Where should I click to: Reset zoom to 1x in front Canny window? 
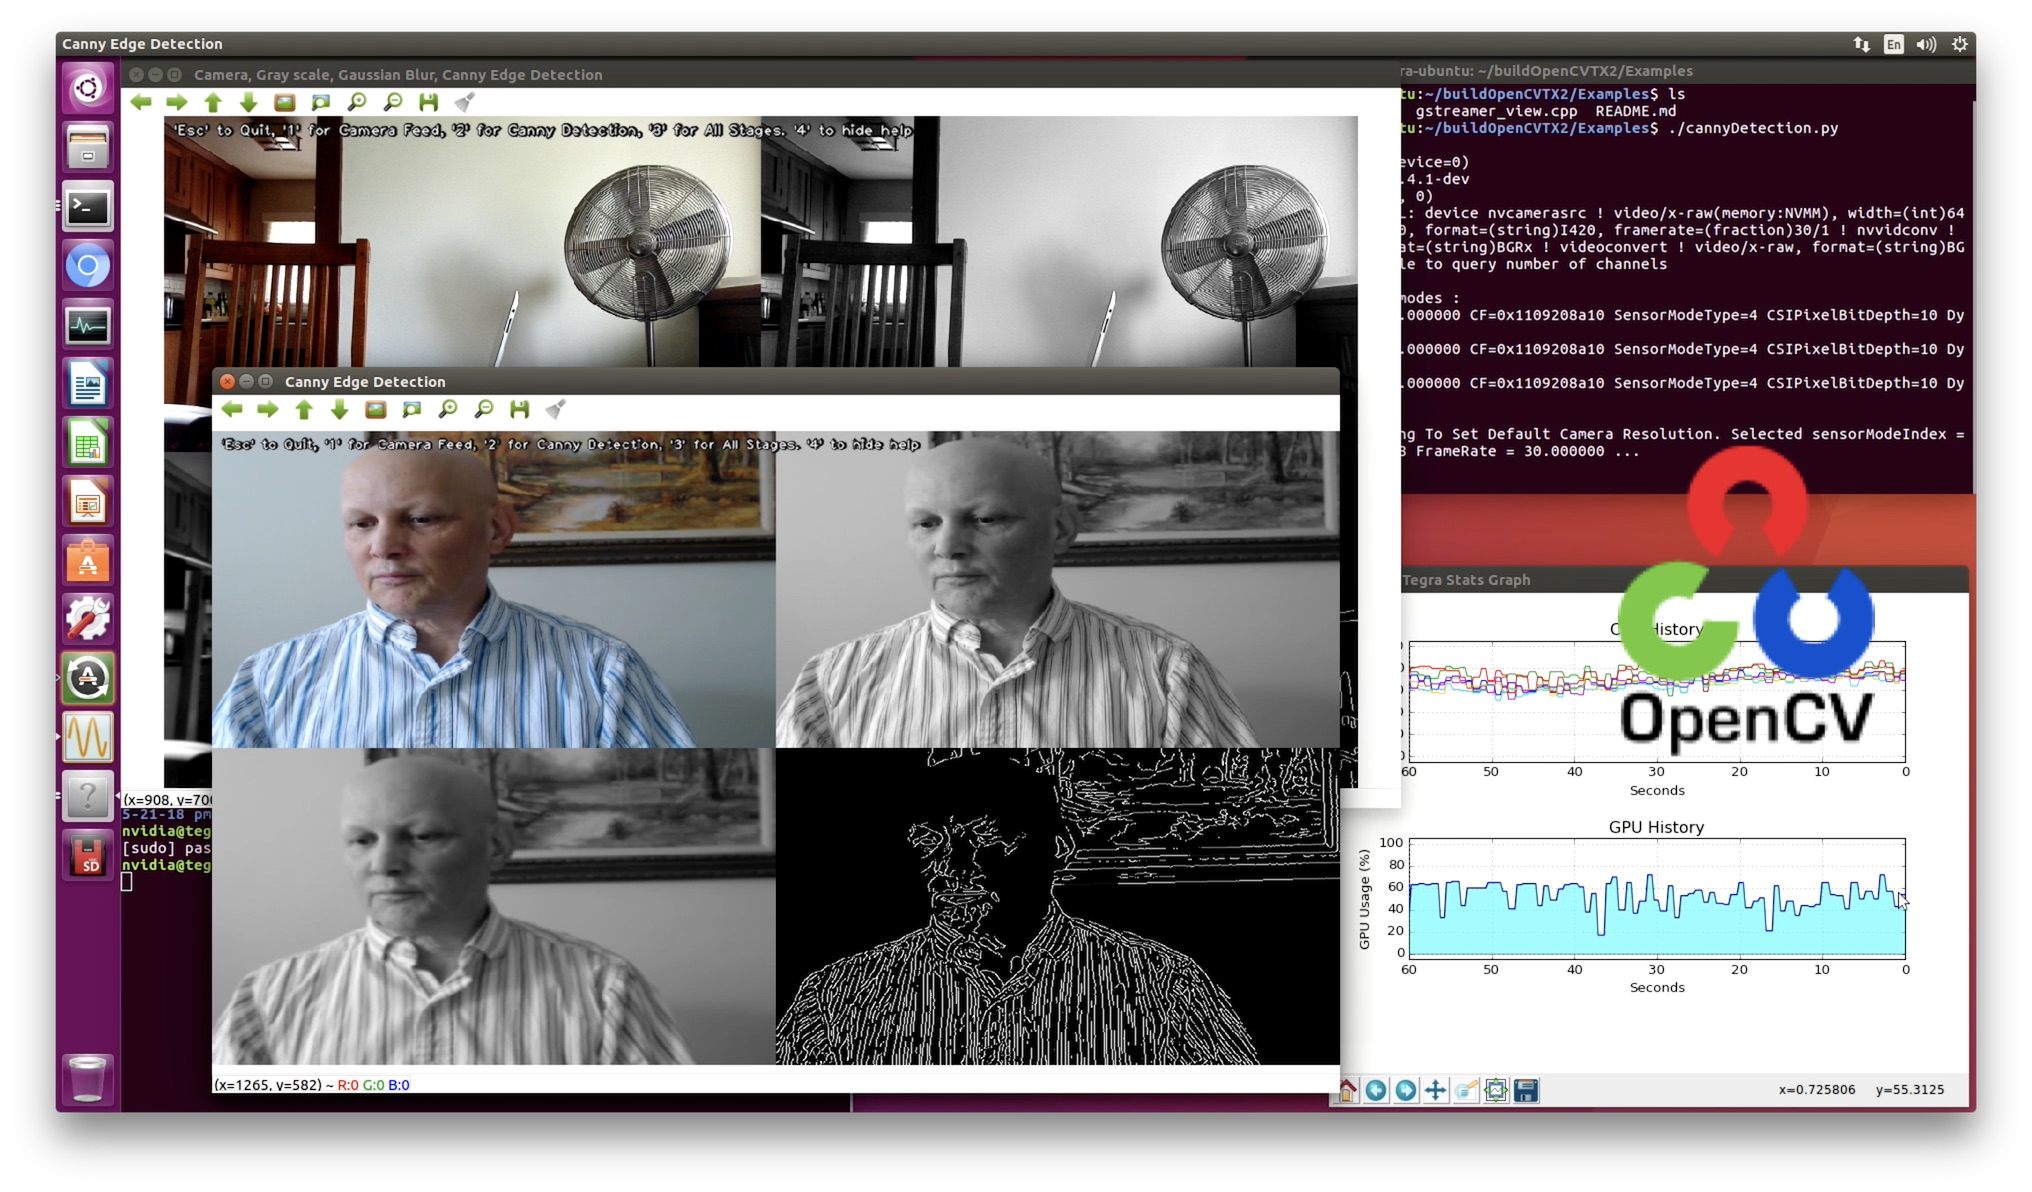[376, 409]
